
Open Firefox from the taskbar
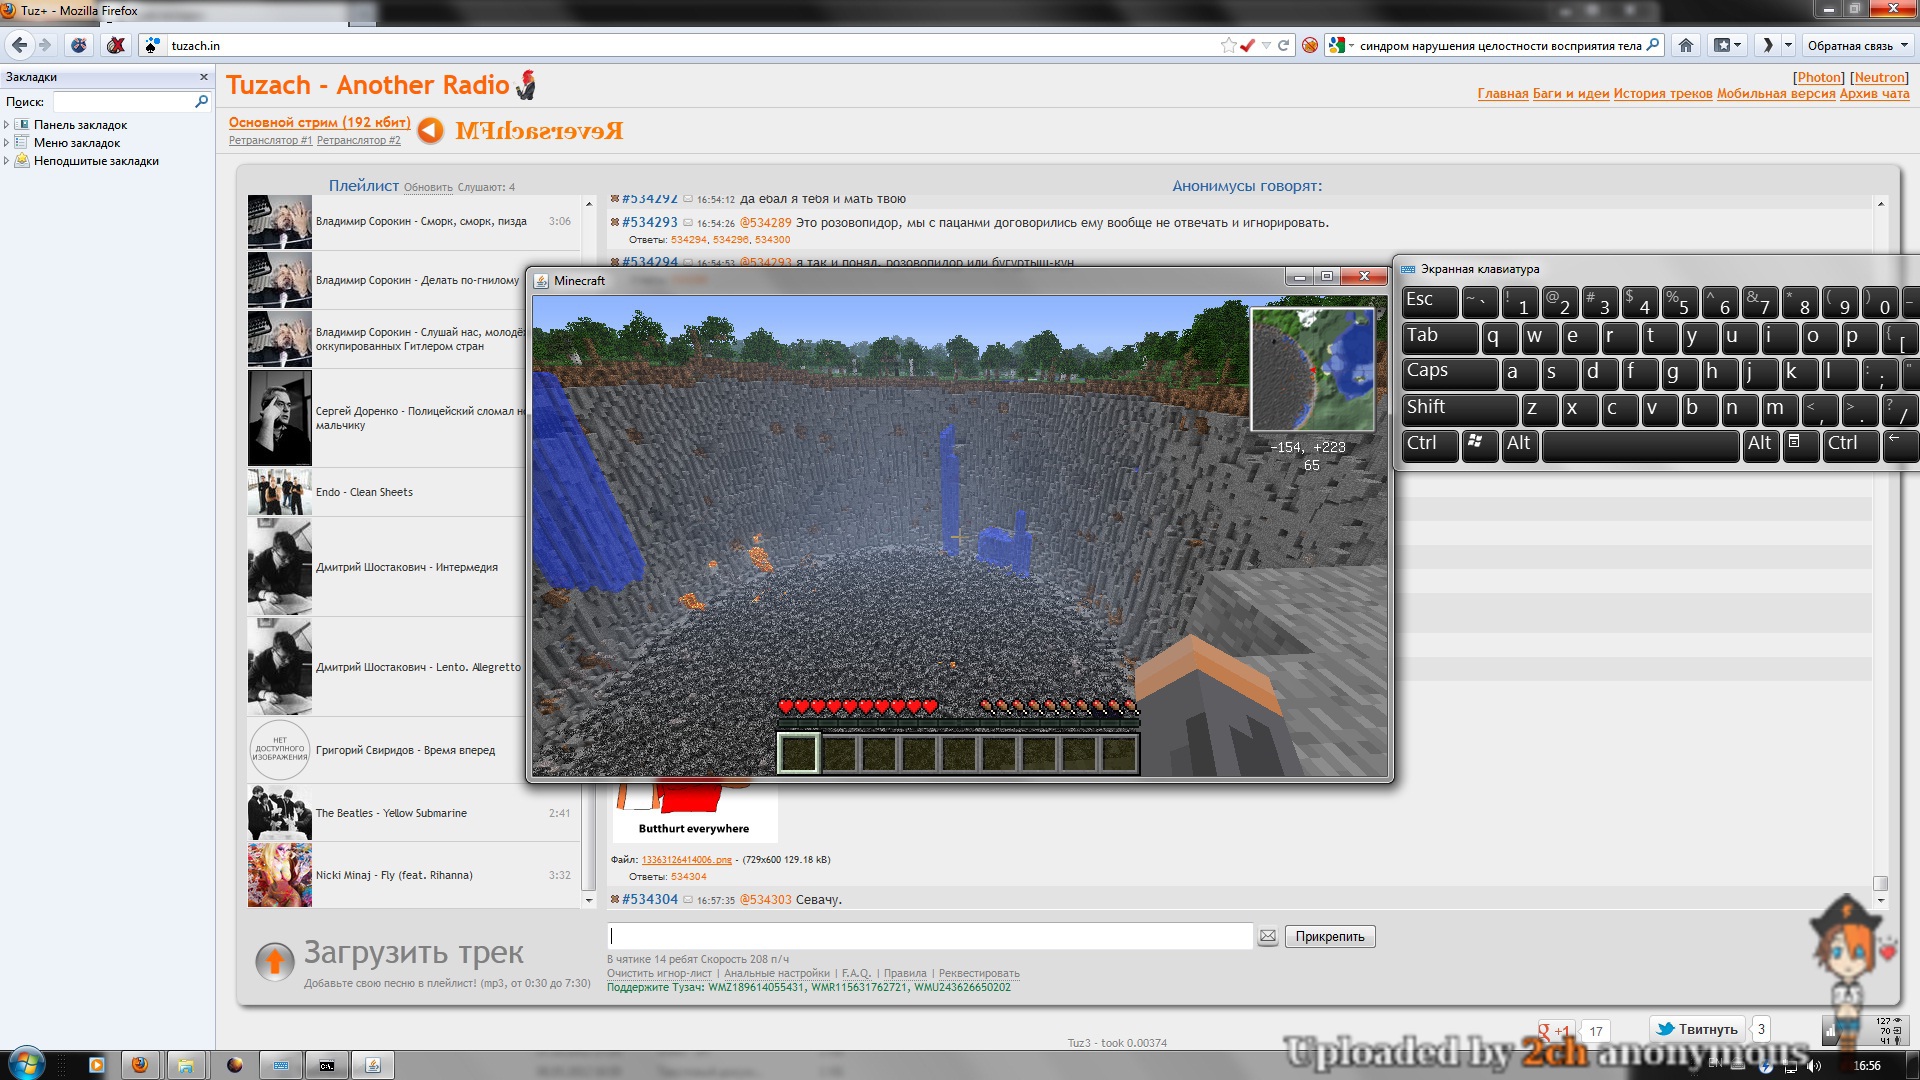[140, 1065]
